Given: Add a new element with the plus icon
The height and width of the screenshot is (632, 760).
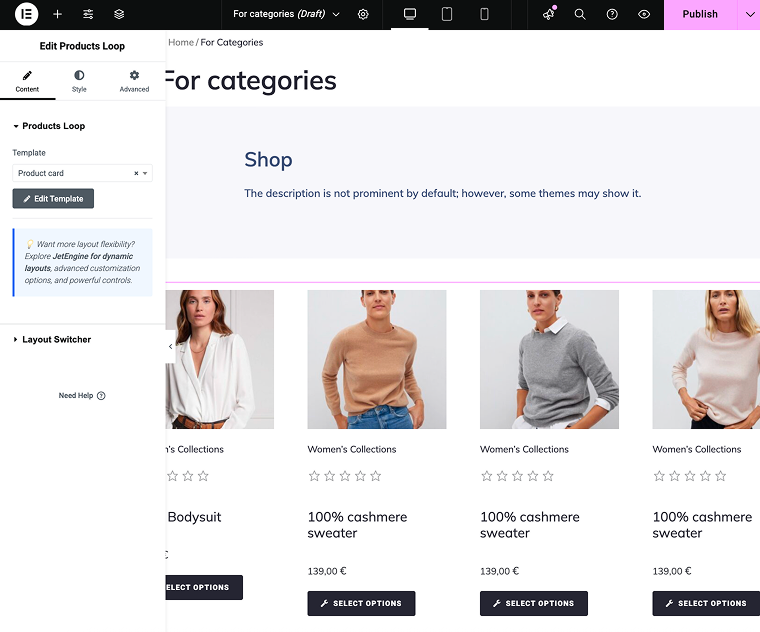Looking at the screenshot, I should tap(57, 15).
